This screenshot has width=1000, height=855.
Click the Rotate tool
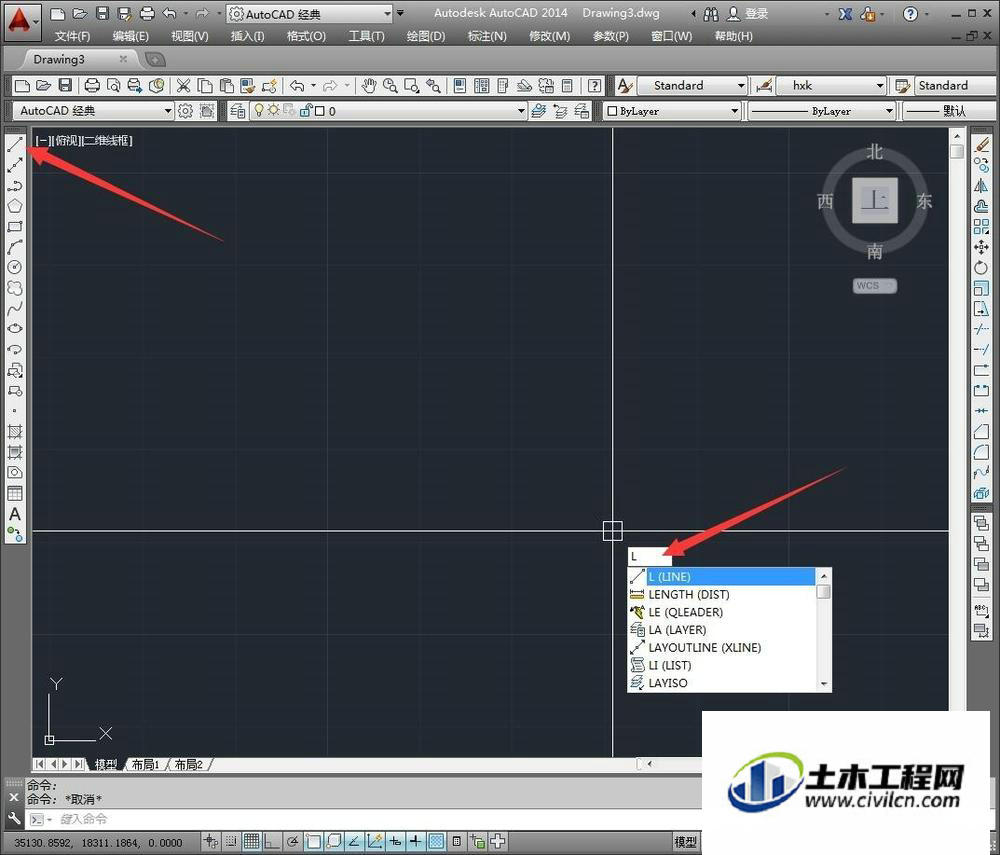(982, 268)
